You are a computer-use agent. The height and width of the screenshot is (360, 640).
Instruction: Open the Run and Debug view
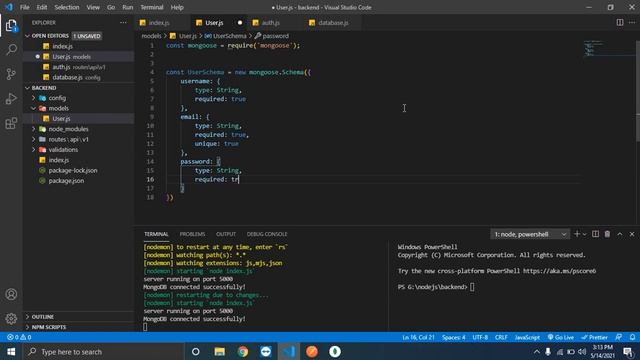click(x=11, y=98)
